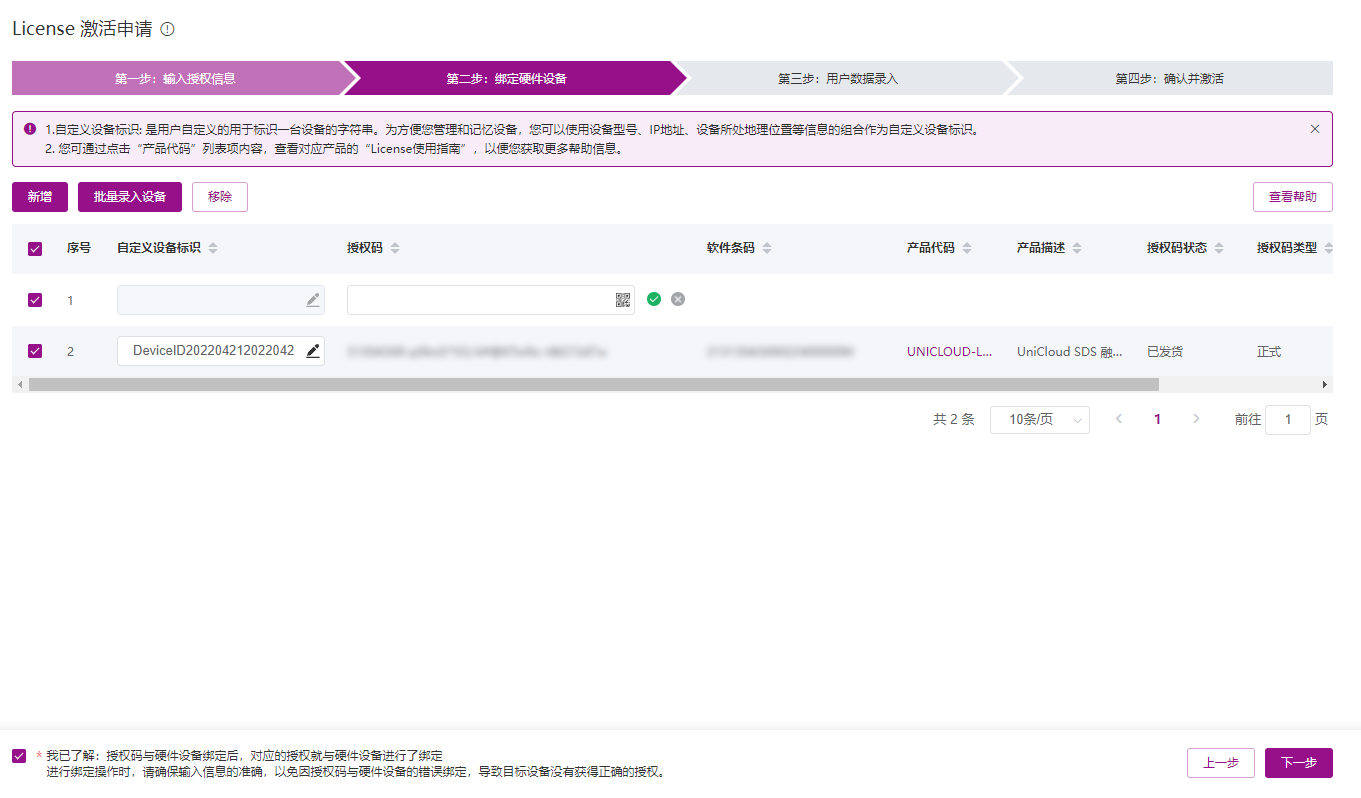Toggle the 我已了解 acknowledgment checkbox
This screenshot has height=798, width=1361.
(19, 756)
